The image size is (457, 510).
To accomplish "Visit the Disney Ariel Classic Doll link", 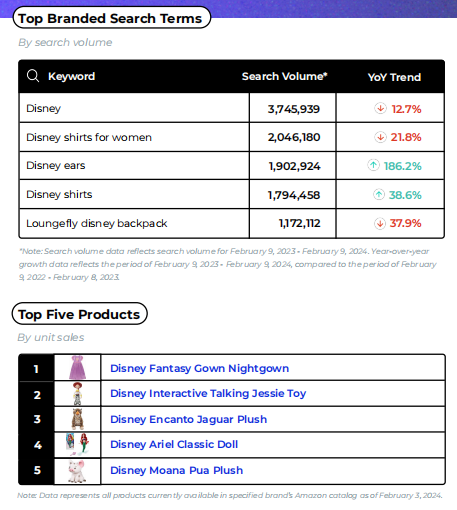I will pyautogui.click(x=174, y=444).
